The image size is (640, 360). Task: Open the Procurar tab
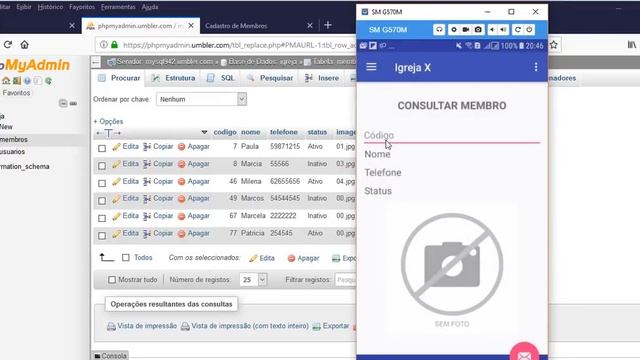119,78
